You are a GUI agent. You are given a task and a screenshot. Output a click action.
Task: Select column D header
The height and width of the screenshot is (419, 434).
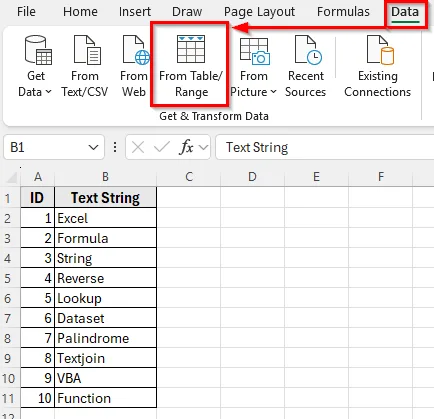[252, 177]
